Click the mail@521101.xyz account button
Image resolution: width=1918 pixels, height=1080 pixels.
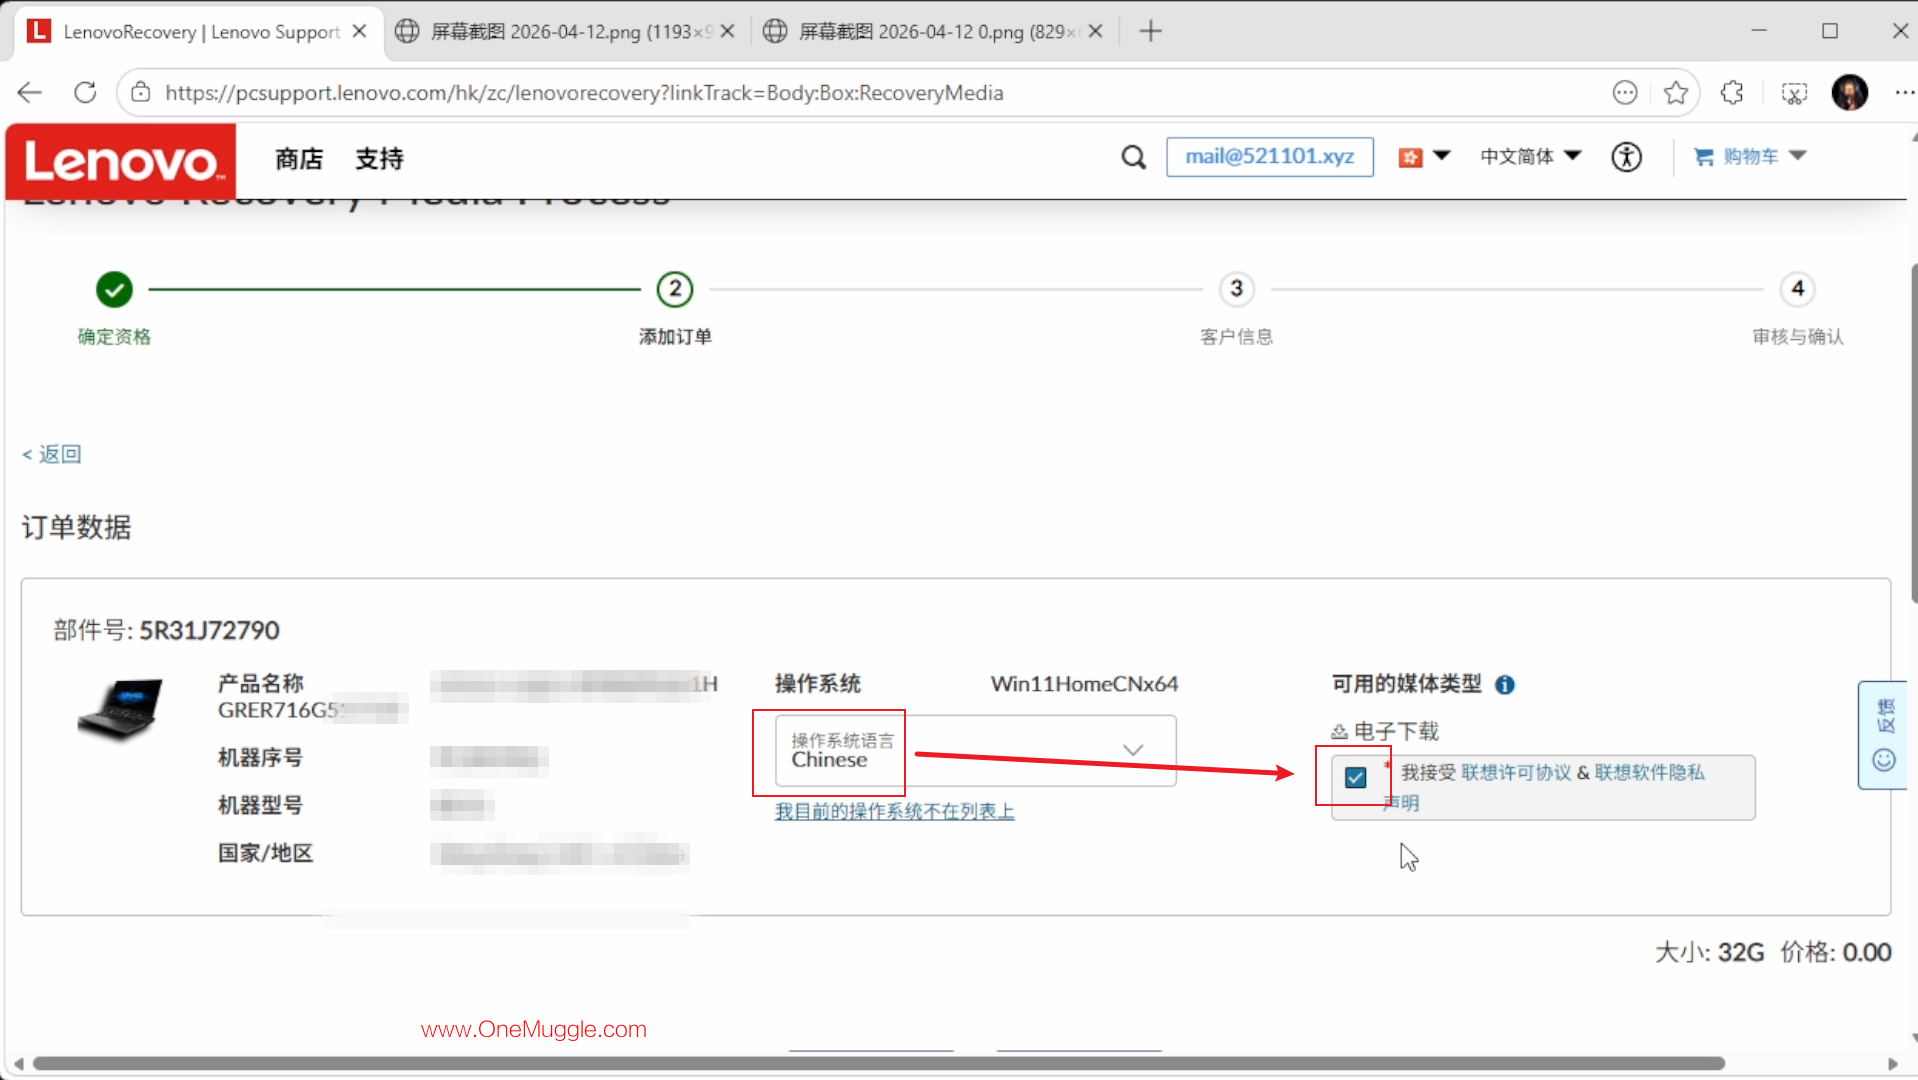point(1270,157)
